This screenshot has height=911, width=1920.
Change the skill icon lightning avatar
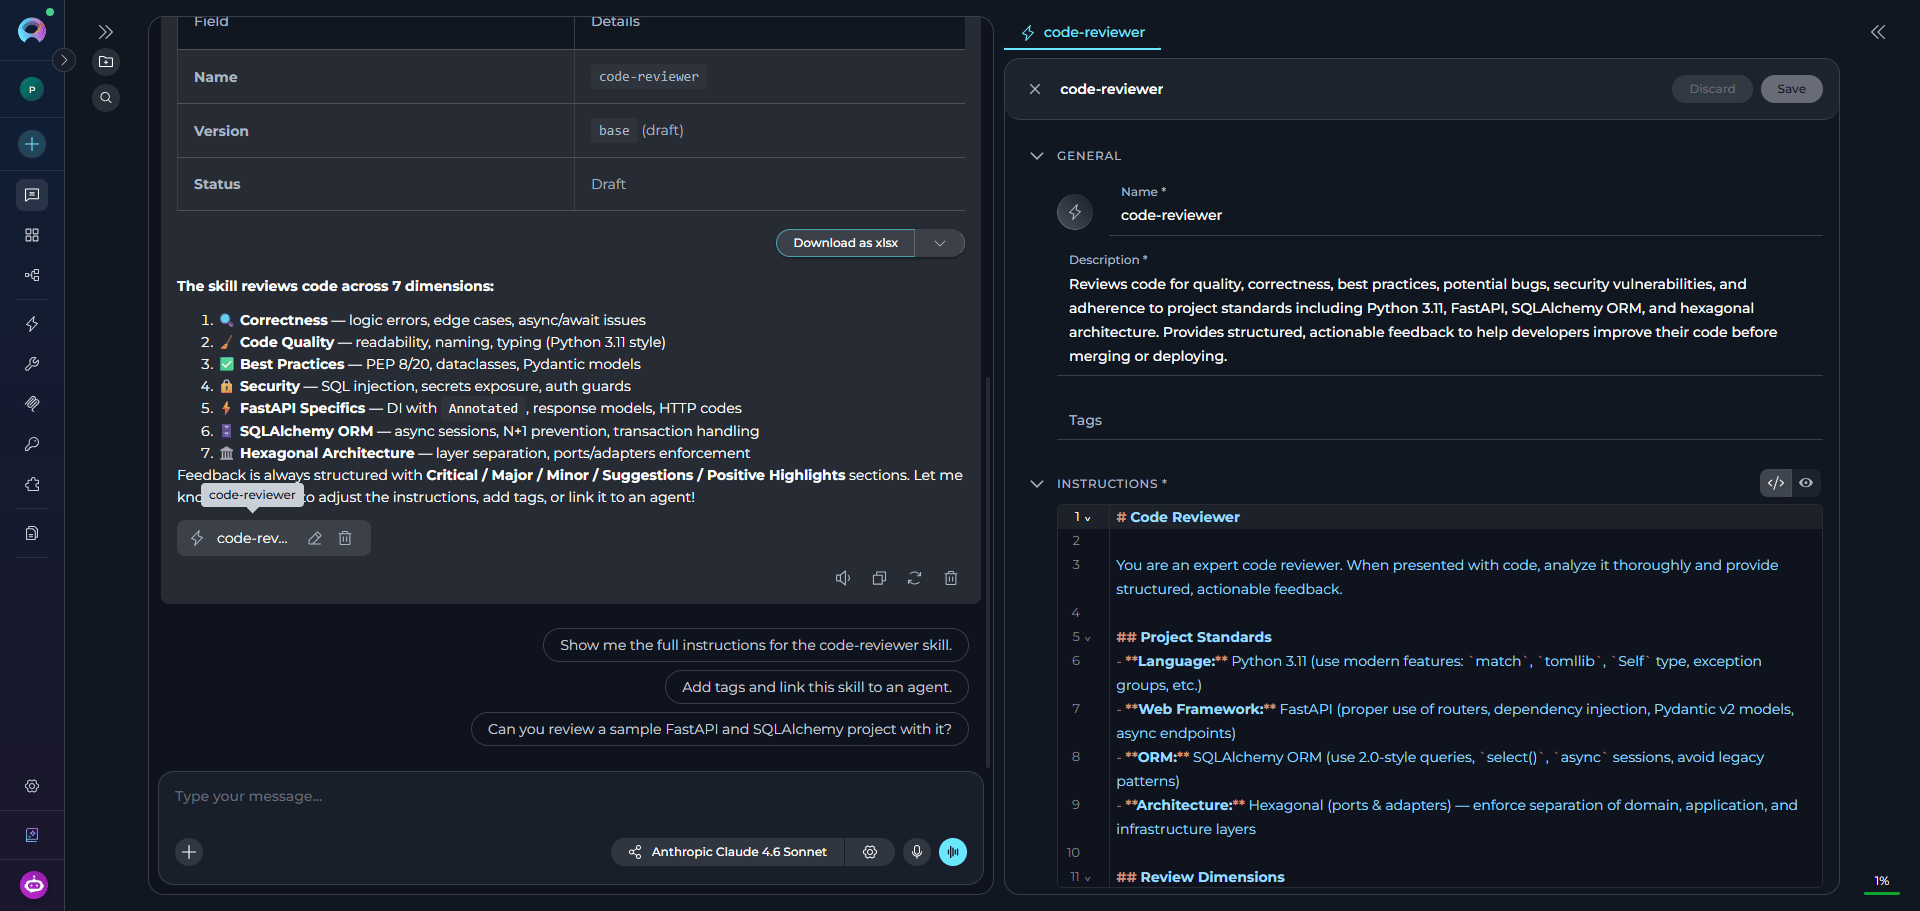tap(1075, 212)
